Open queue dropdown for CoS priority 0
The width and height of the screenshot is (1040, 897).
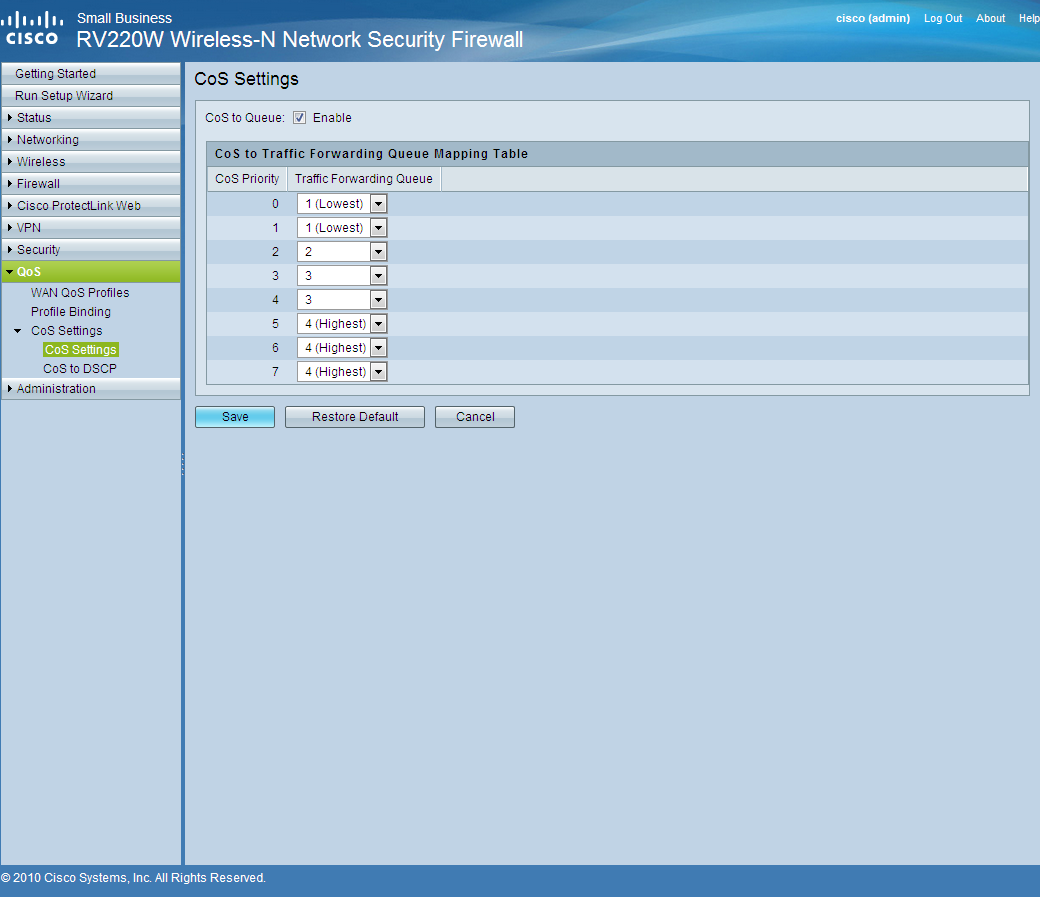click(342, 204)
